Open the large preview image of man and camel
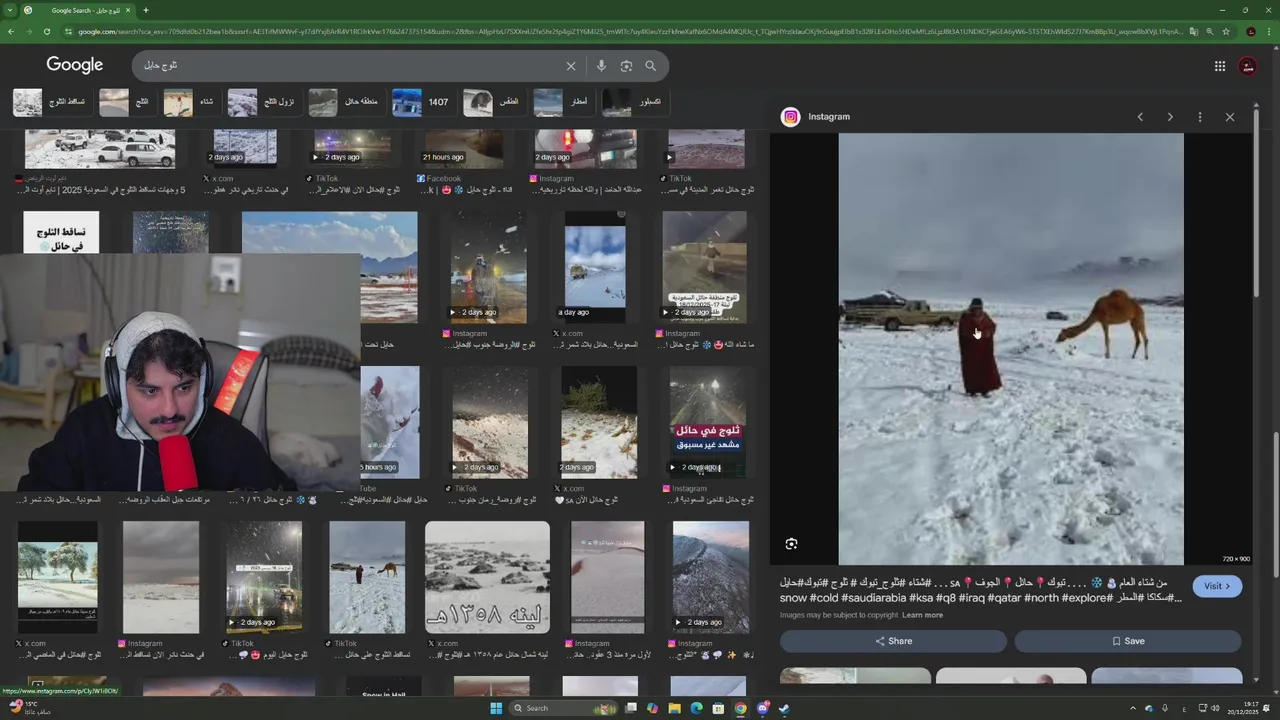Image resolution: width=1280 pixels, height=720 pixels. (1011, 349)
